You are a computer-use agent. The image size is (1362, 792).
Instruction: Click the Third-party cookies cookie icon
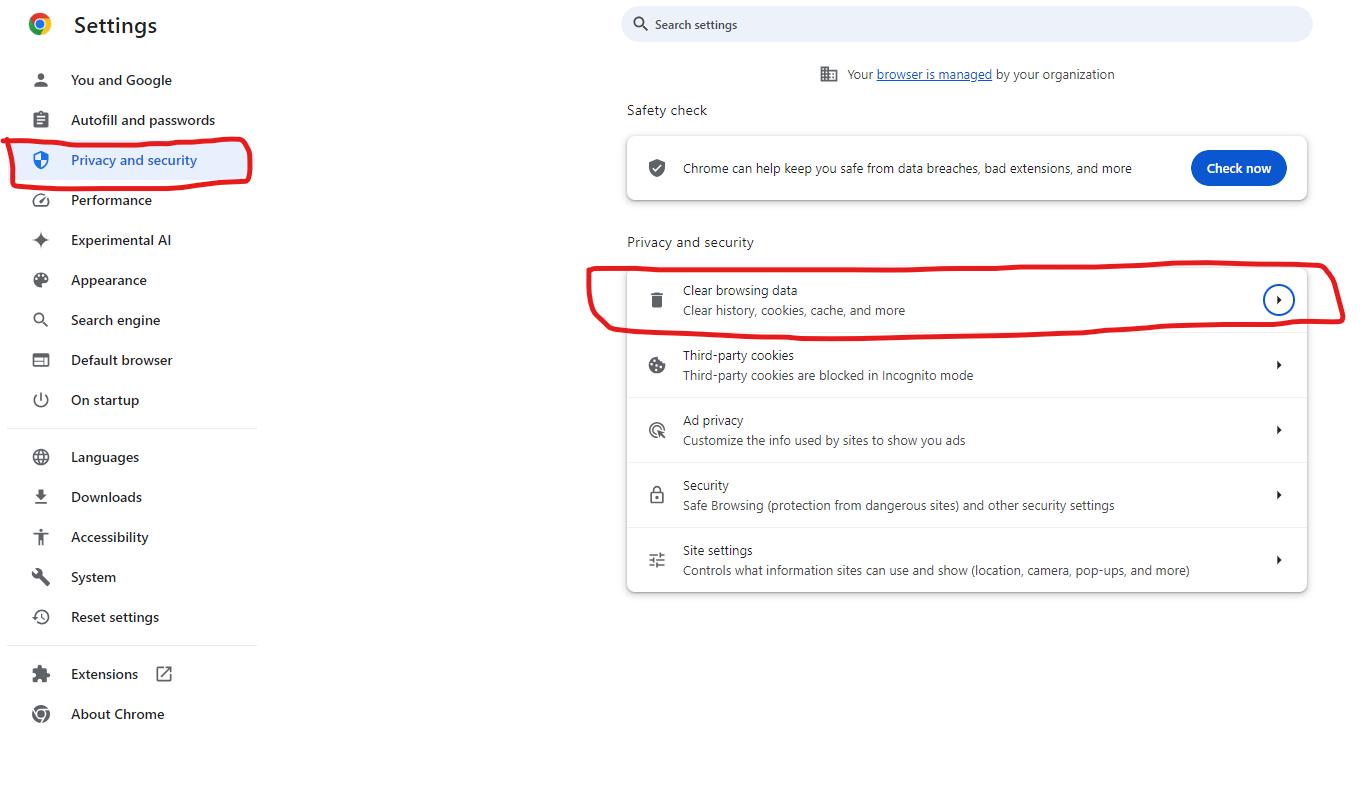tap(657, 365)
